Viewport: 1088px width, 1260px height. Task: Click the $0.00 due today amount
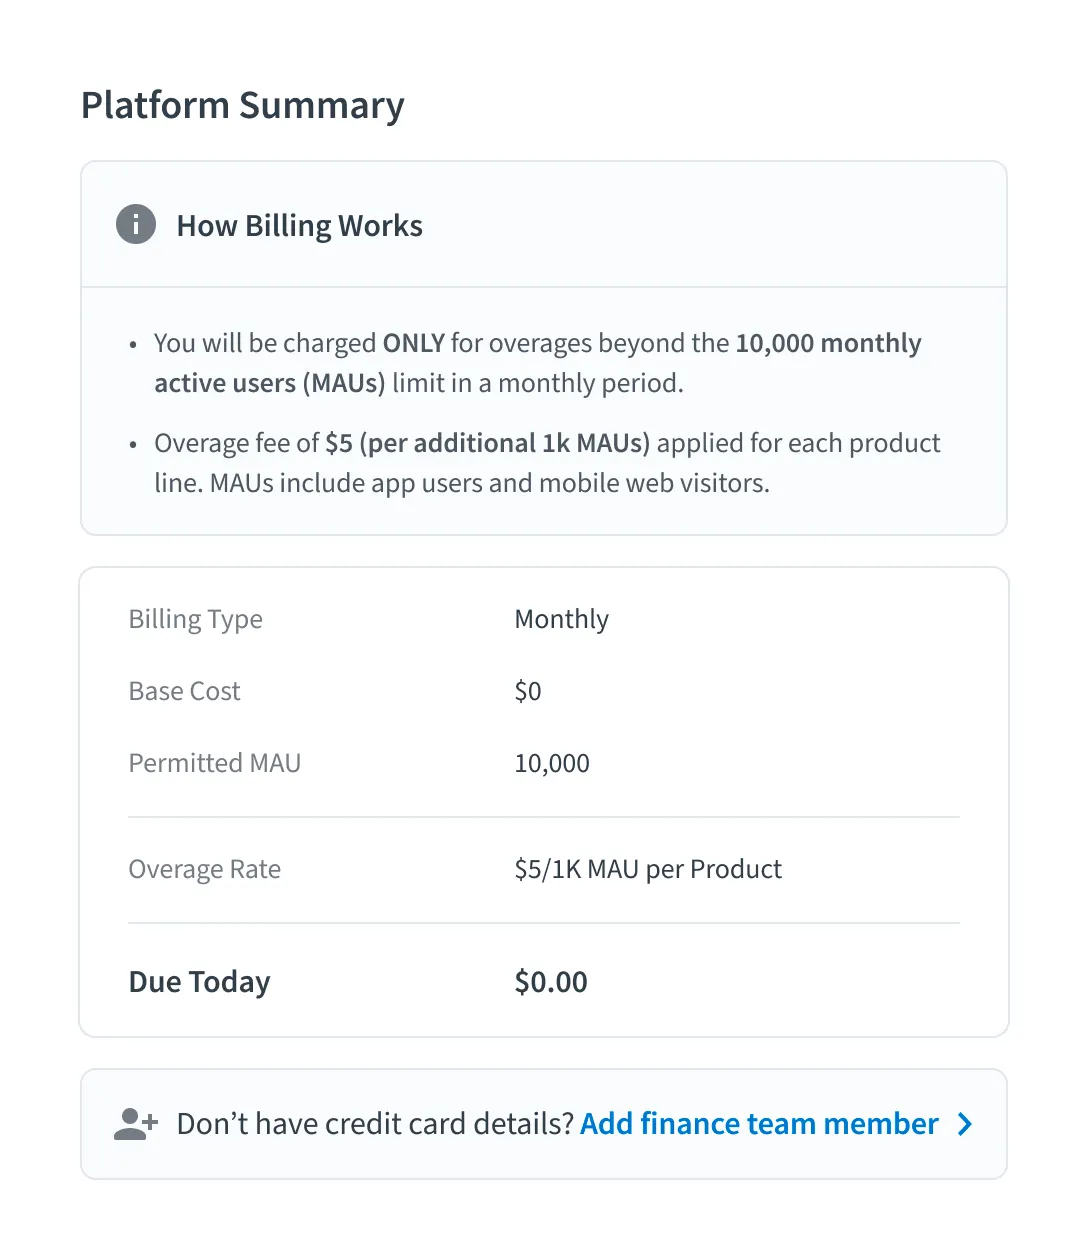tap(551, 981)
